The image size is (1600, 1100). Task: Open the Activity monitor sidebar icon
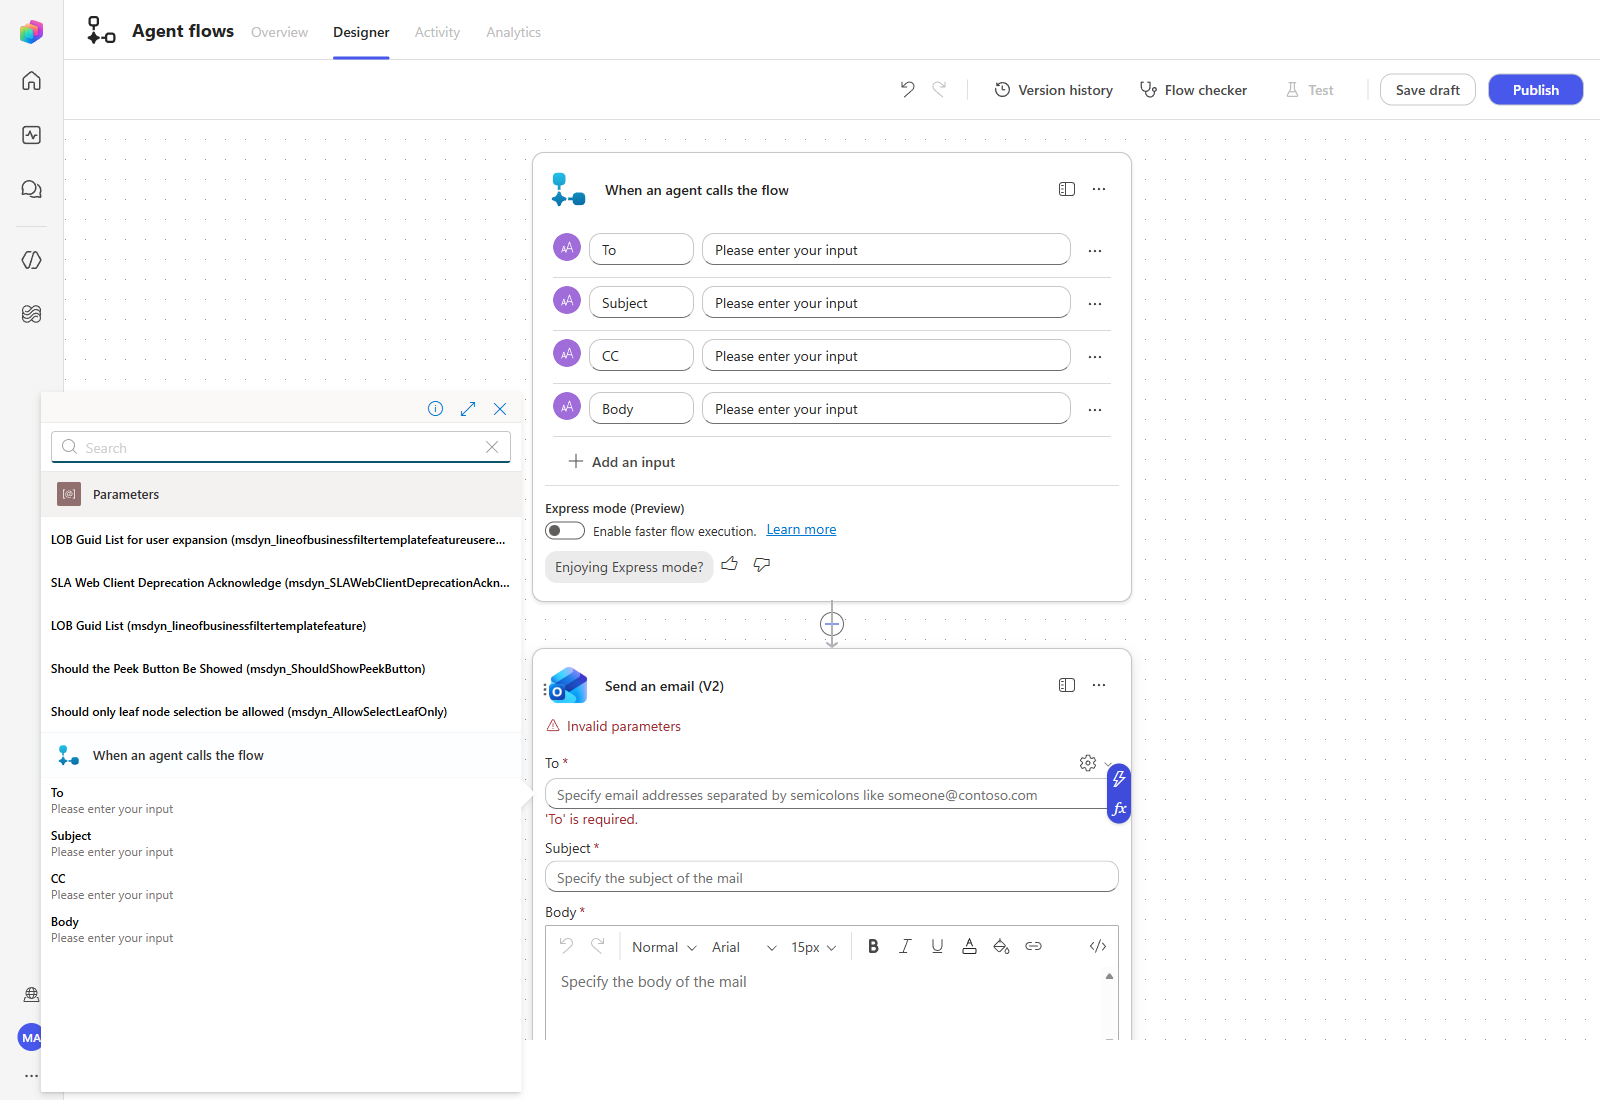31,135
